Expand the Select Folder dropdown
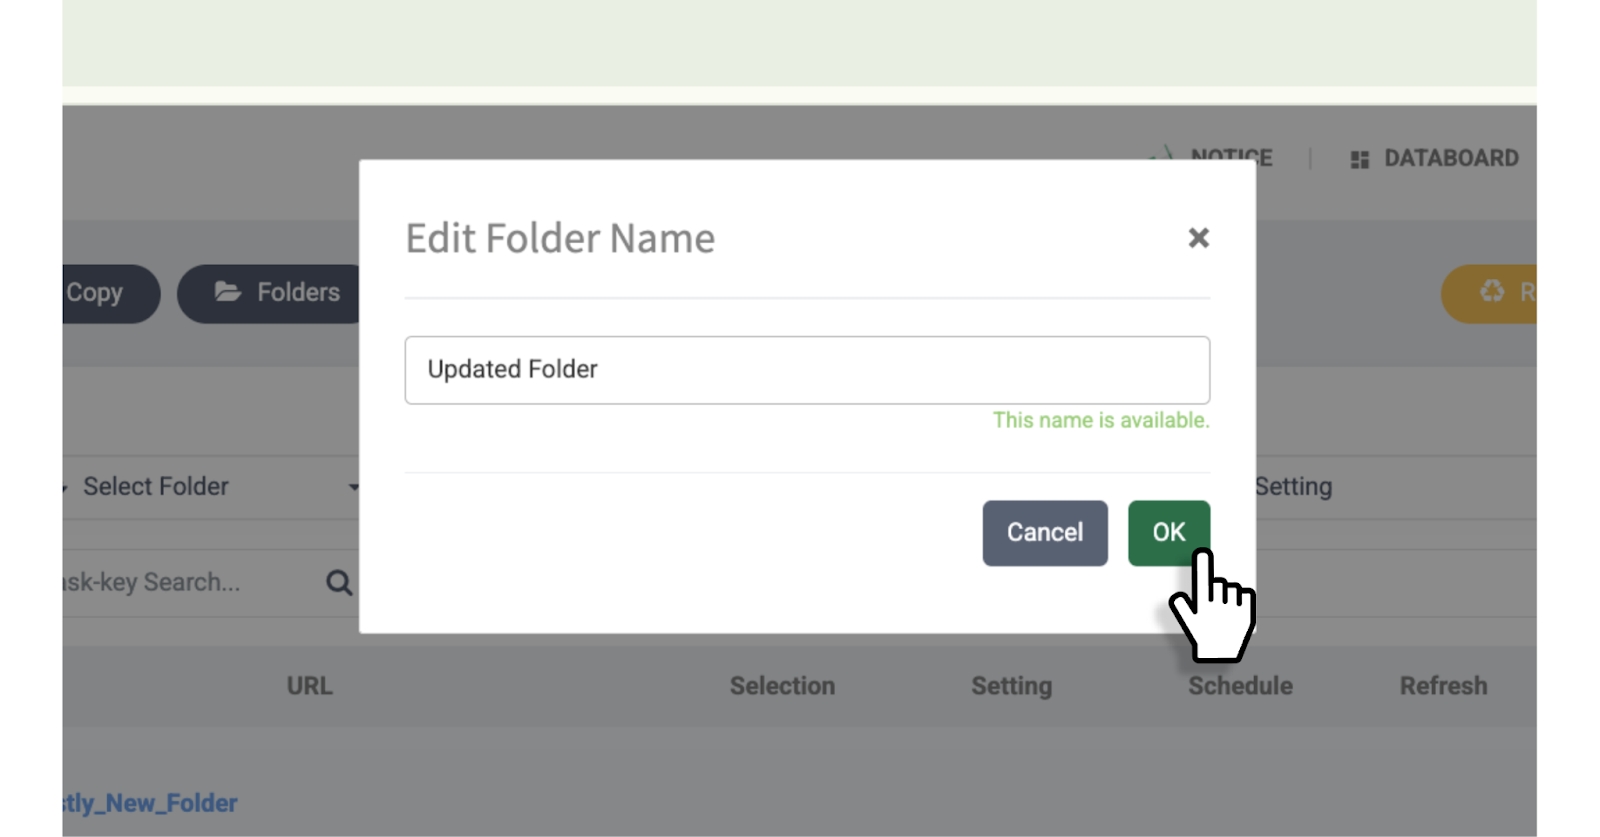The height and width of the screenshot is (837, 1600). pos(210,487)
